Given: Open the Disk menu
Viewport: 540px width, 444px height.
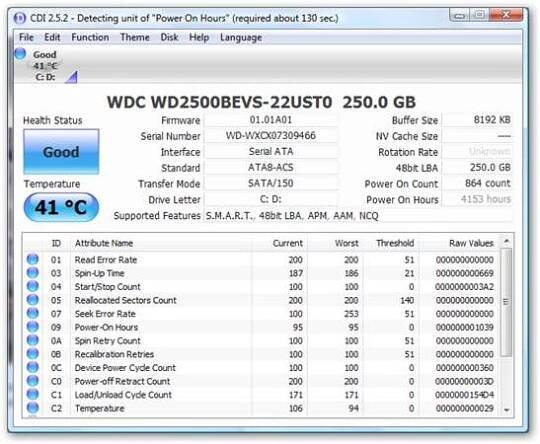Looking at the screenshot, I should (169, 37).
